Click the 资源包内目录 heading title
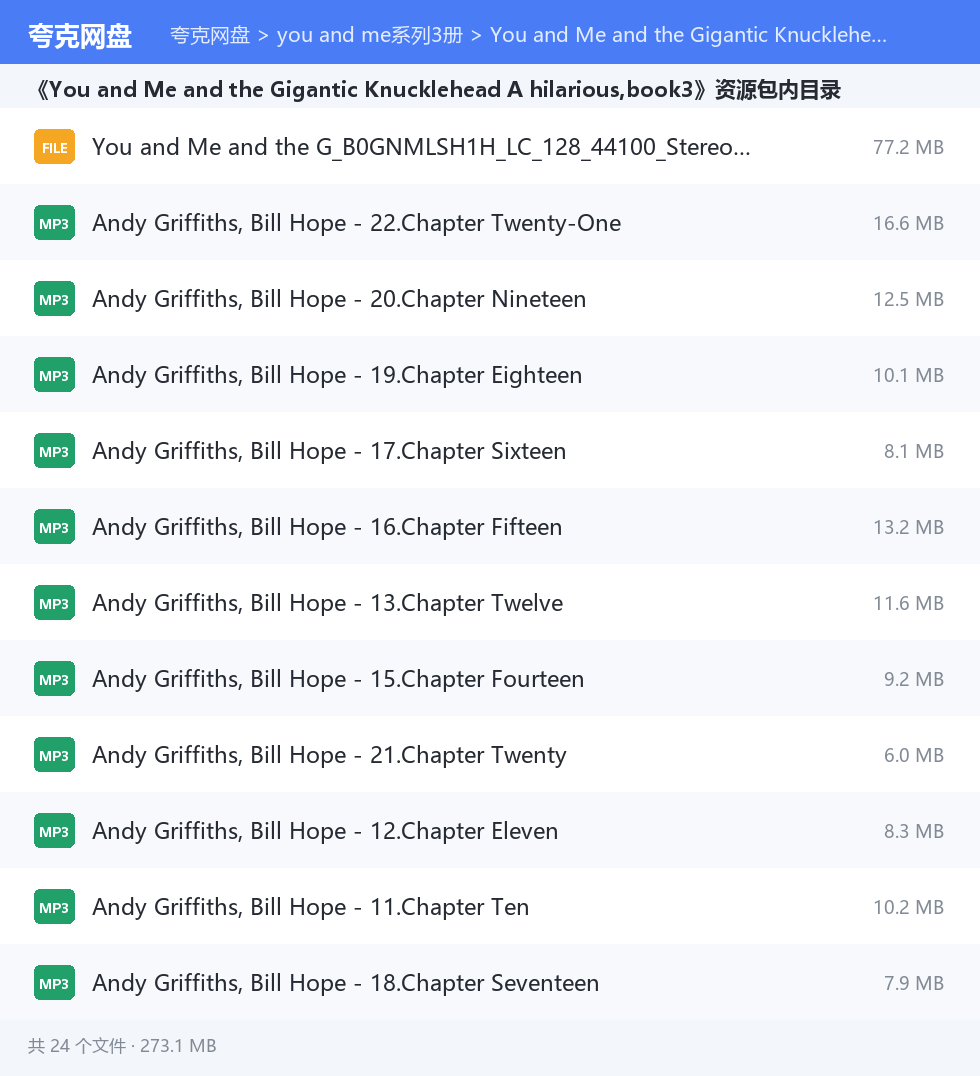This screenshot has height=1076, width=980. (439, 89)
